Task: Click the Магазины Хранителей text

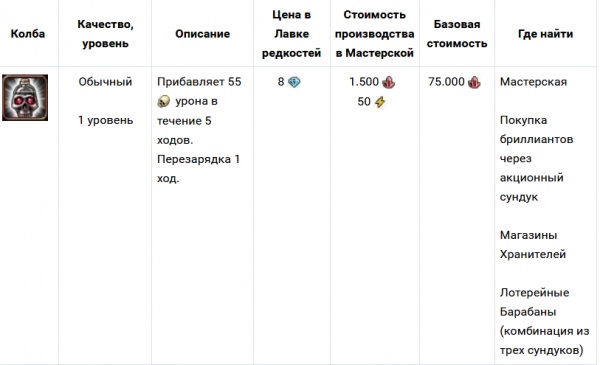Action: pyautogui.click(x=533, y=244)
